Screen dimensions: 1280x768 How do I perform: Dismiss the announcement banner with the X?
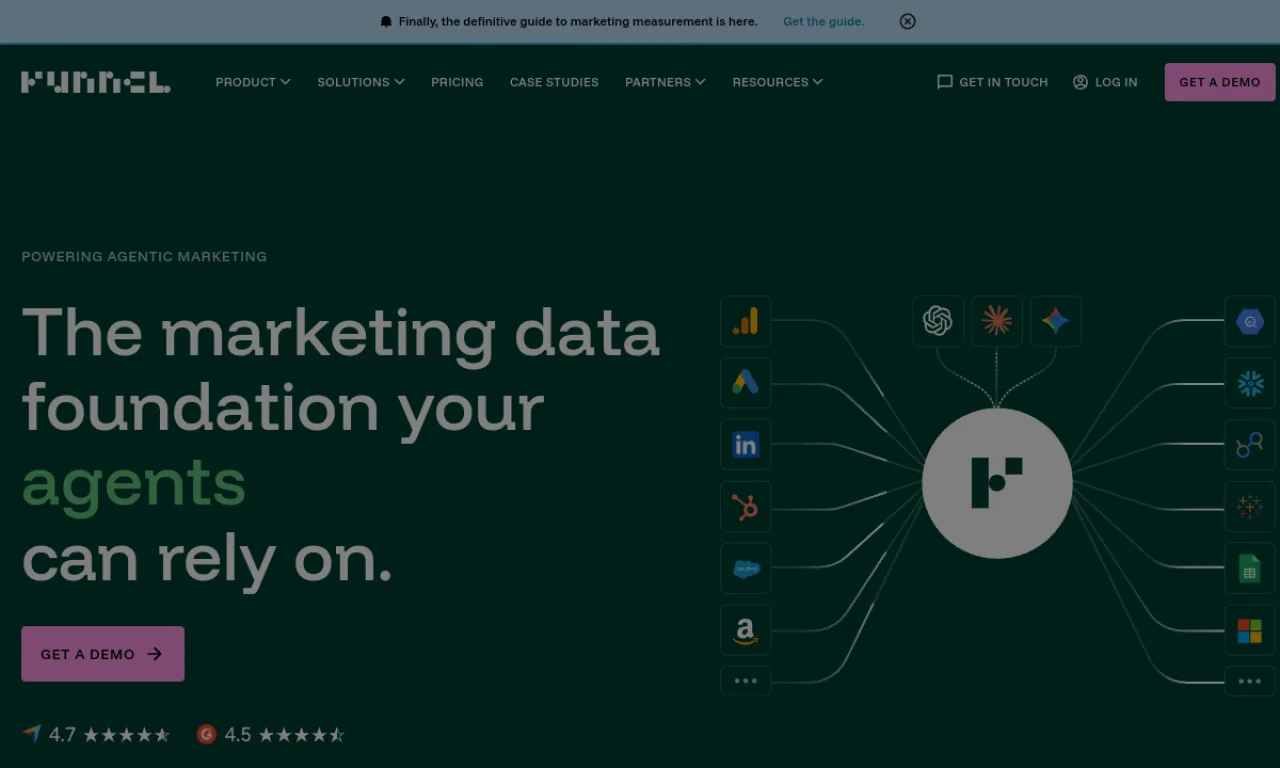tap(907, 21)
